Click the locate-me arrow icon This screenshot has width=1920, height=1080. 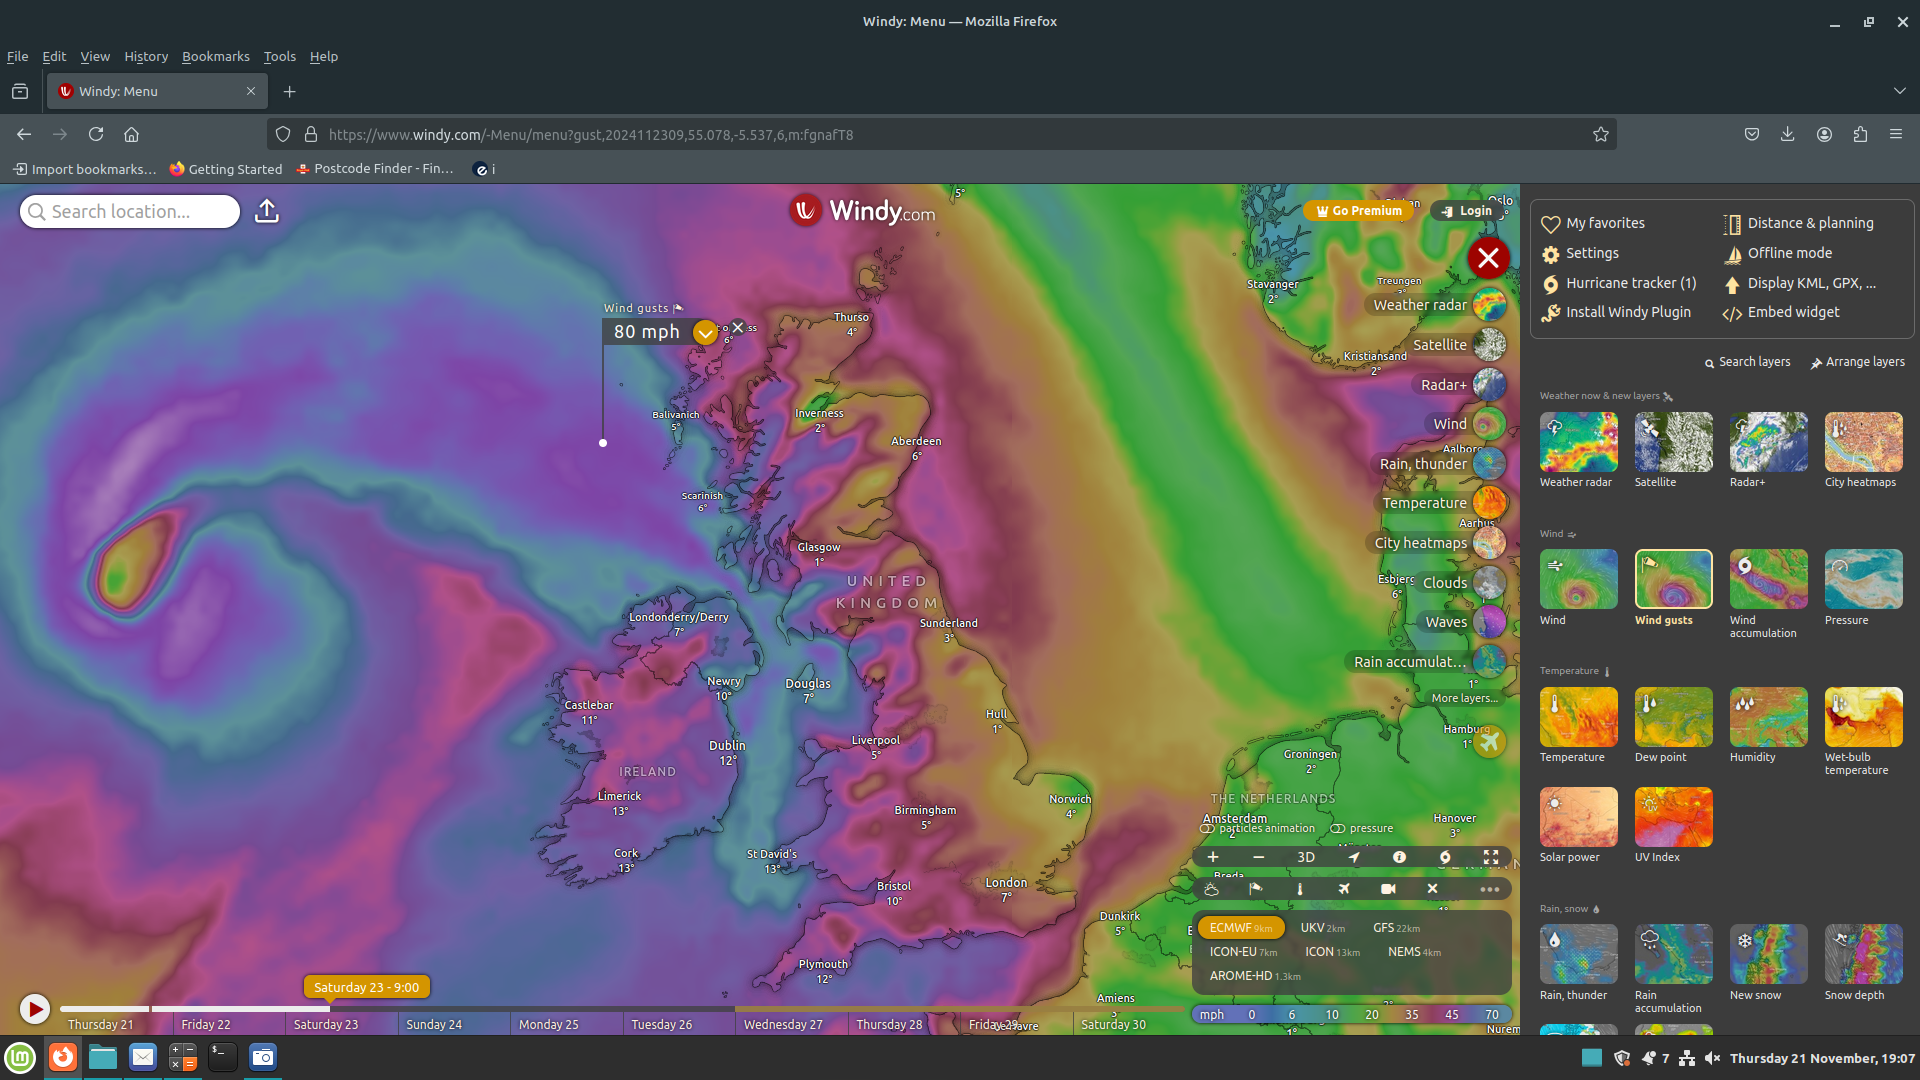coord(1353,857)
